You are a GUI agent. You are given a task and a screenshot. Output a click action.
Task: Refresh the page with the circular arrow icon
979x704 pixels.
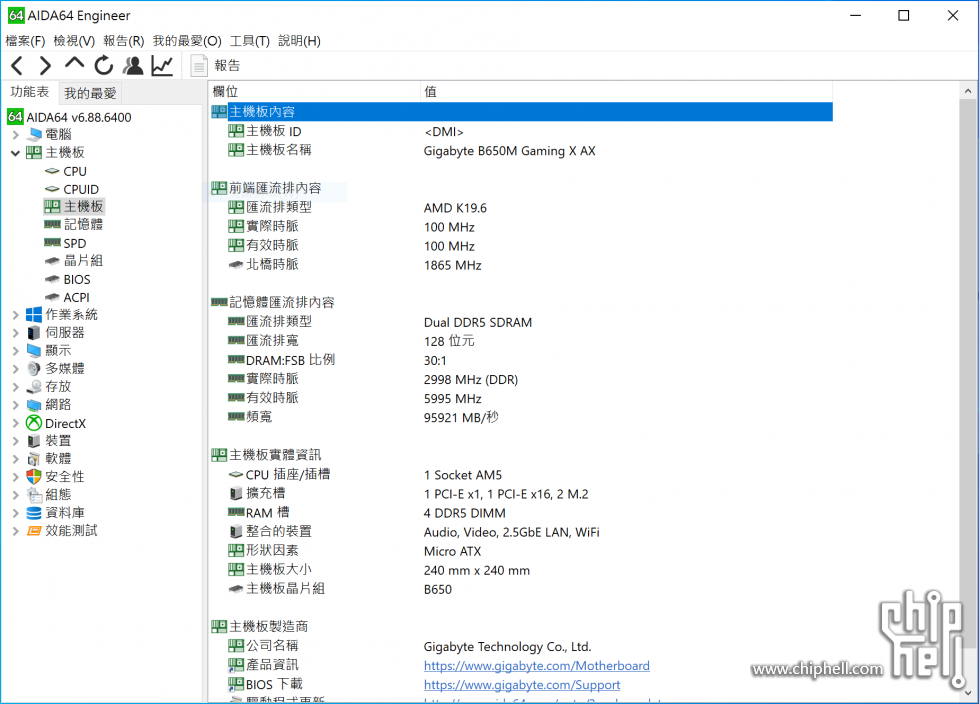pos(104,66)
